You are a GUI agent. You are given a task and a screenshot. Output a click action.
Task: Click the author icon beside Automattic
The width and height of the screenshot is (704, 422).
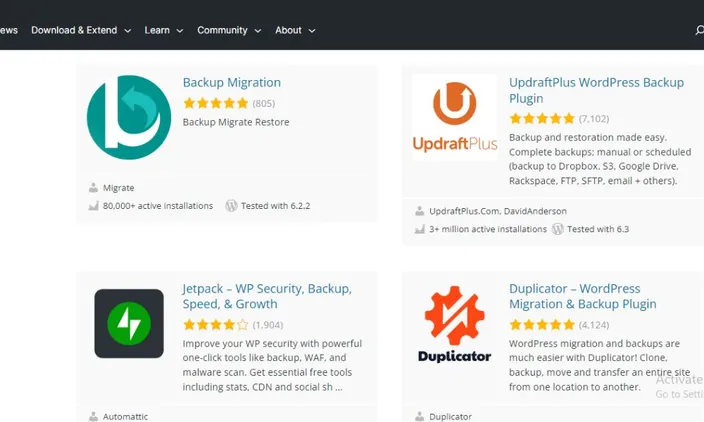click(x=93, y=417)
